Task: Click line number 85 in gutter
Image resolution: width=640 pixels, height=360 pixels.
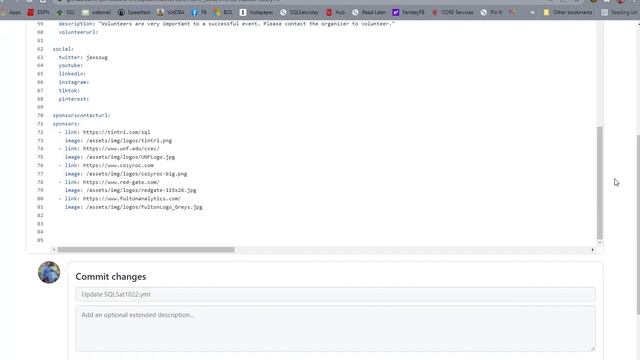Action: pos(40,240)
